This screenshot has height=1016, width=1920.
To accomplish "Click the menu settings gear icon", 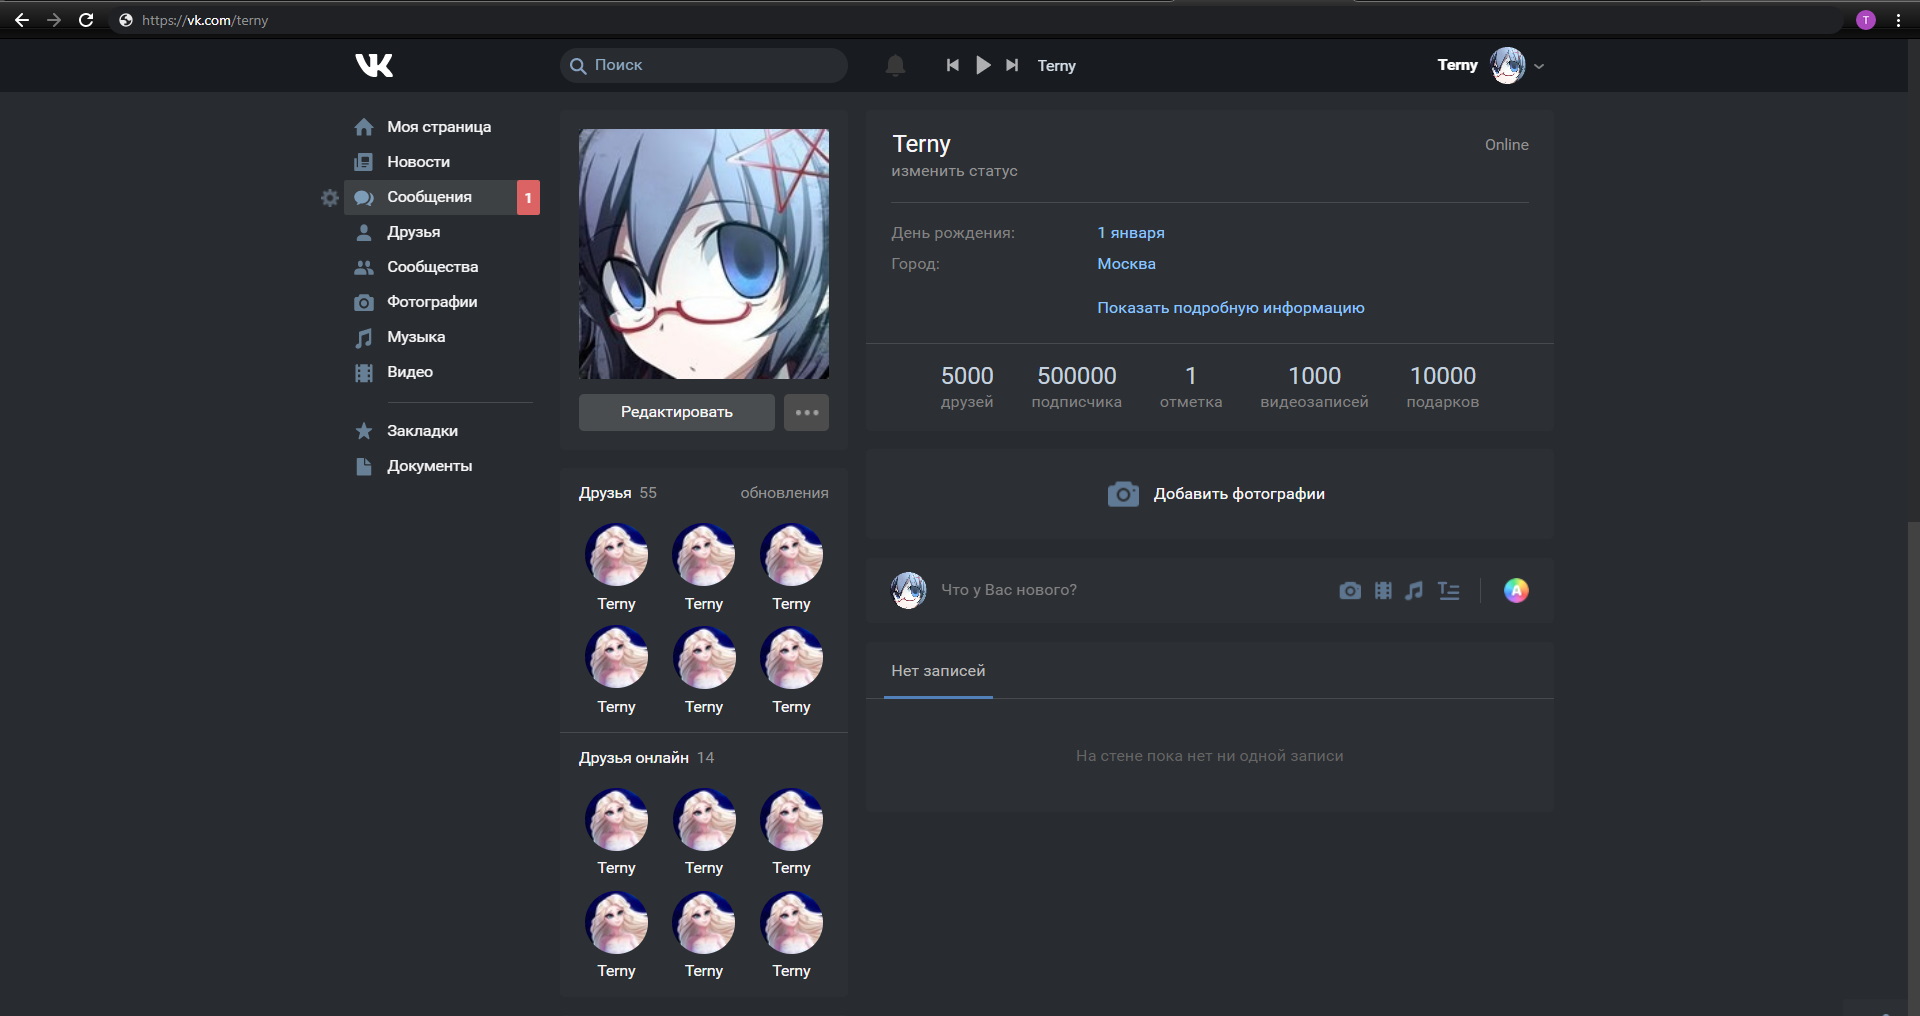I will point(330,198).
